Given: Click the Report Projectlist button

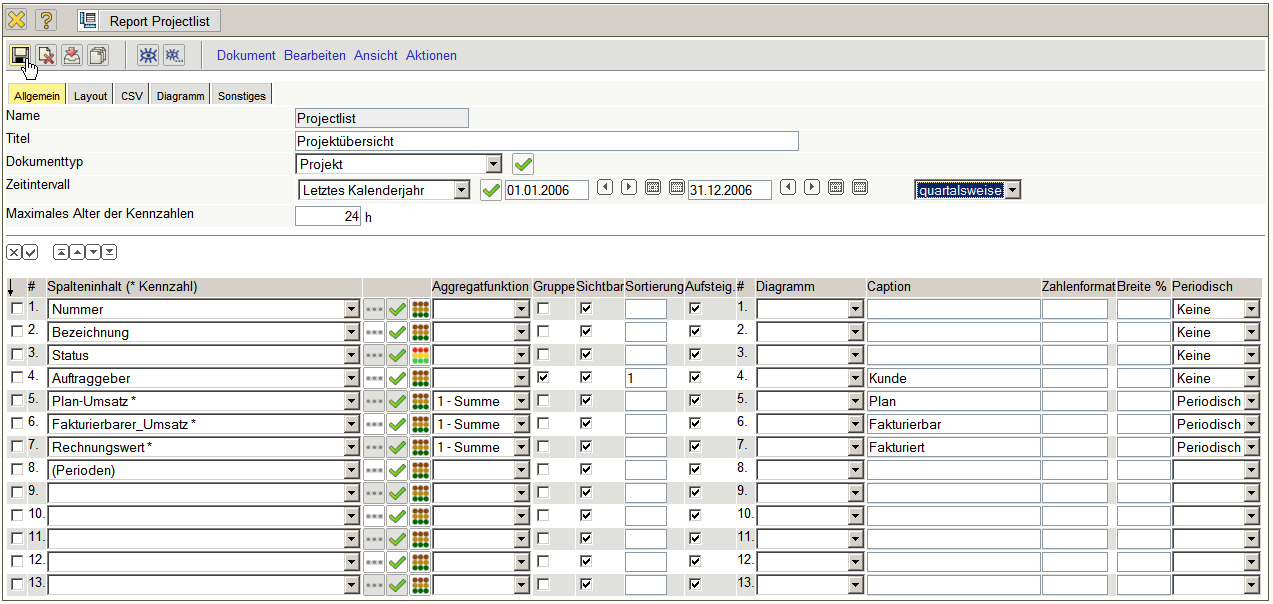Looking at the screenshot, I should (149, 21).
